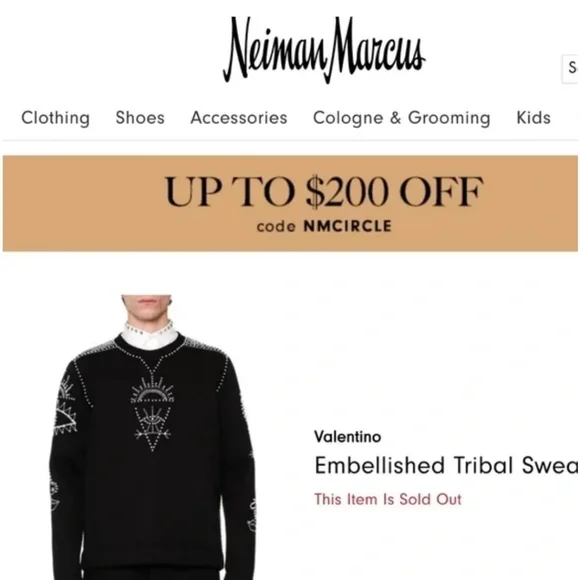580x580 pixels.
Task: Click the UP TO $200 OFF headline
Action: pyautogui.click(x=324, y=191)
